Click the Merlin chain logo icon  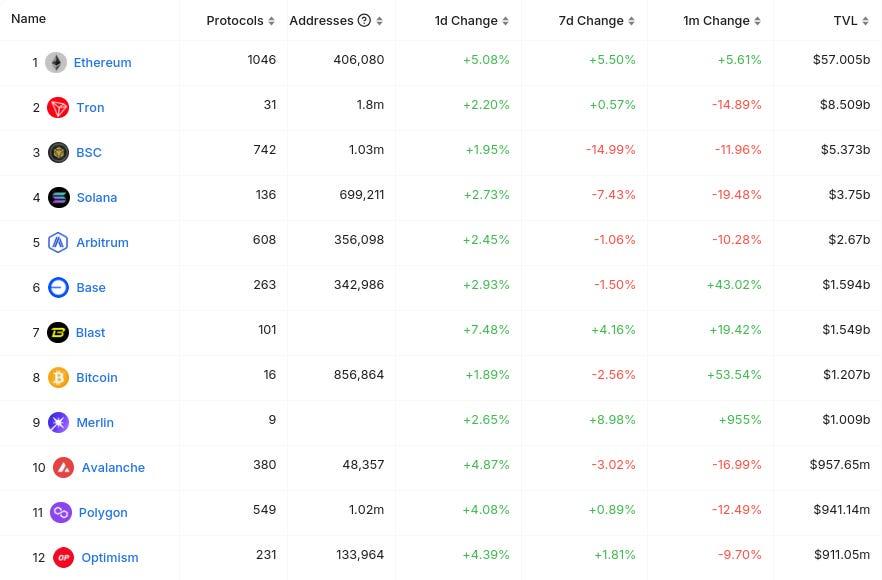(x=59, y=422)
